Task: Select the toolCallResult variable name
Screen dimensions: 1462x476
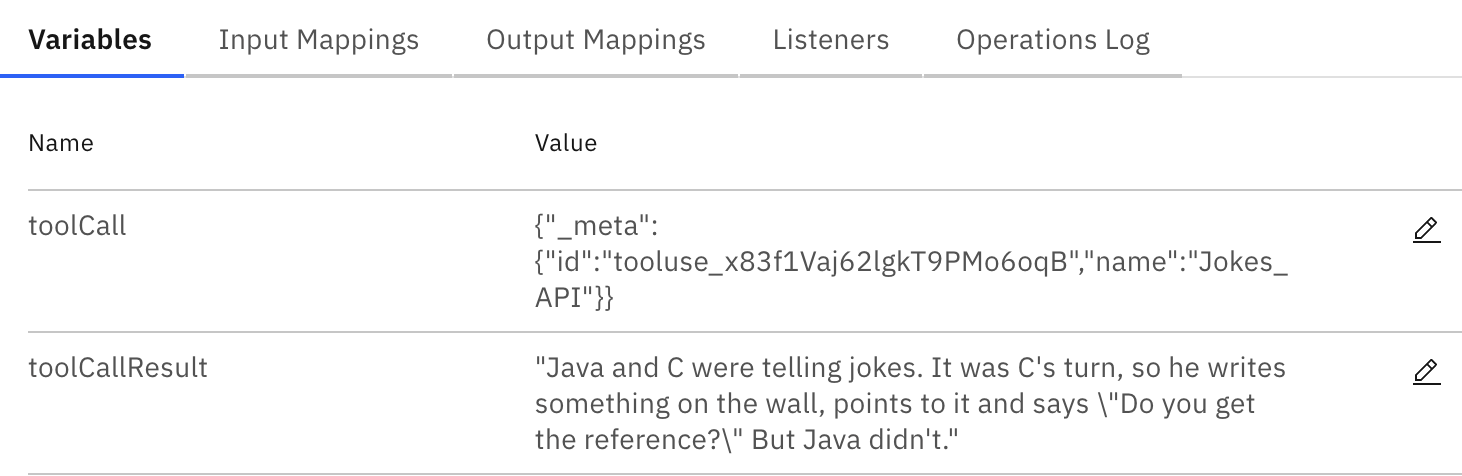Action: [118, 368]
